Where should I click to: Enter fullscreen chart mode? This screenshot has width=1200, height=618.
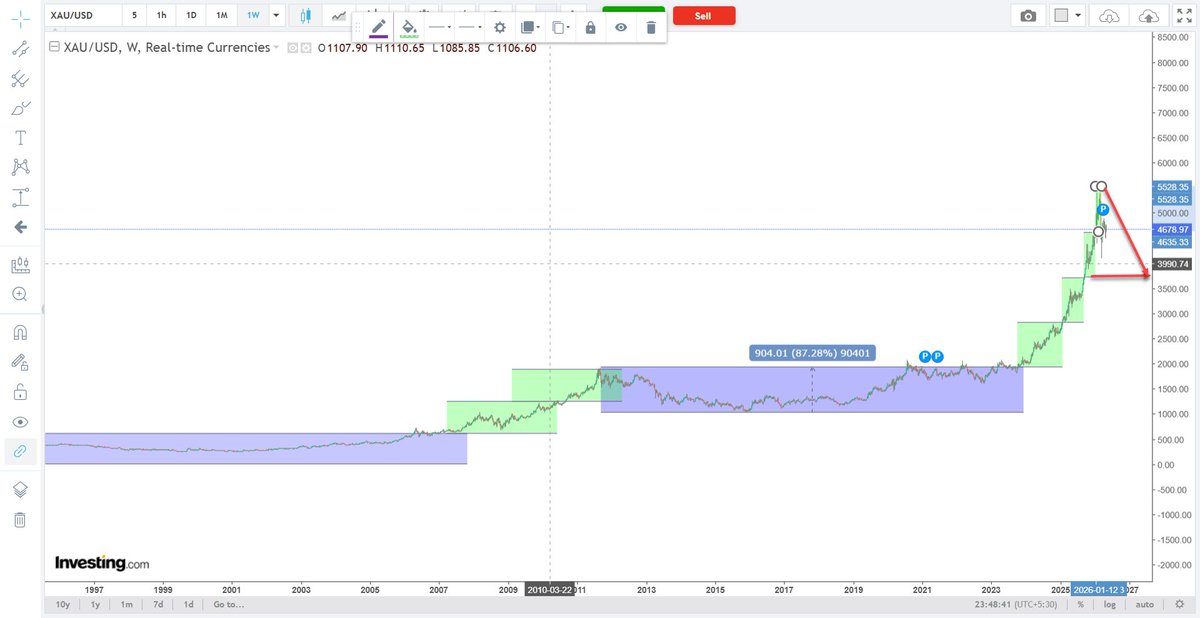click(1184, 16)
